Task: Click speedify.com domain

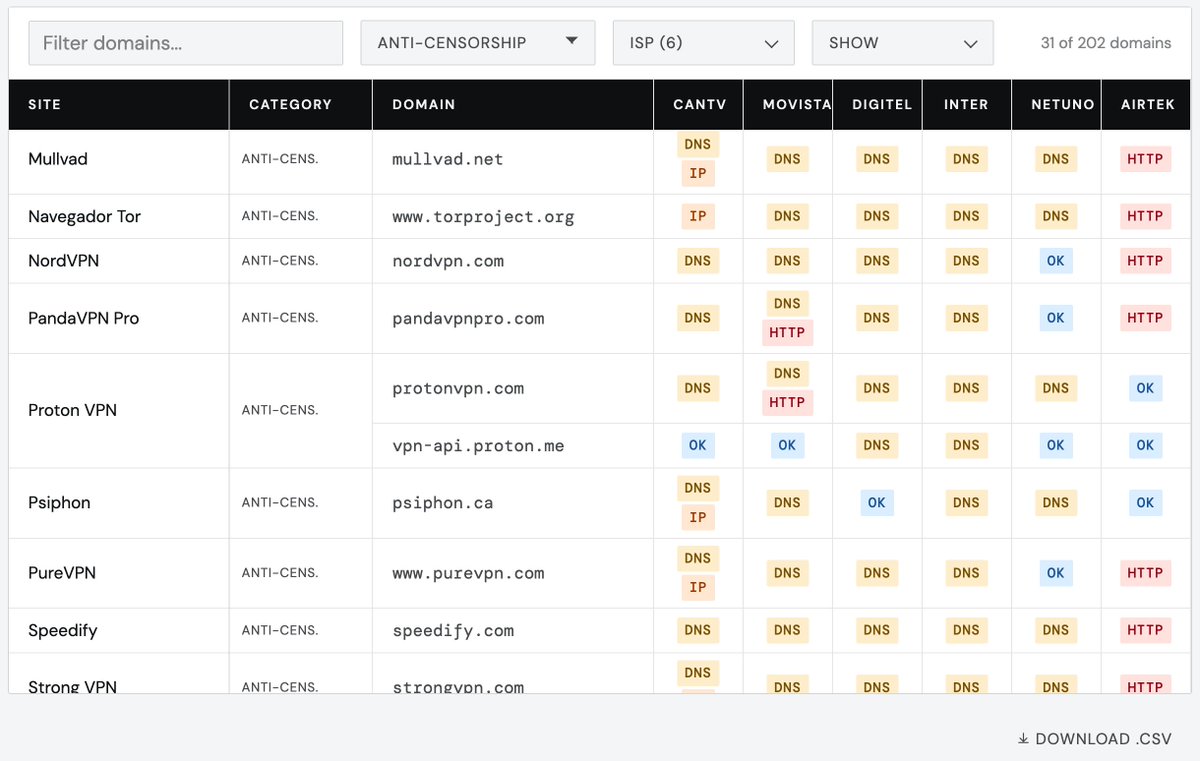Action: (x=453, y=631)
